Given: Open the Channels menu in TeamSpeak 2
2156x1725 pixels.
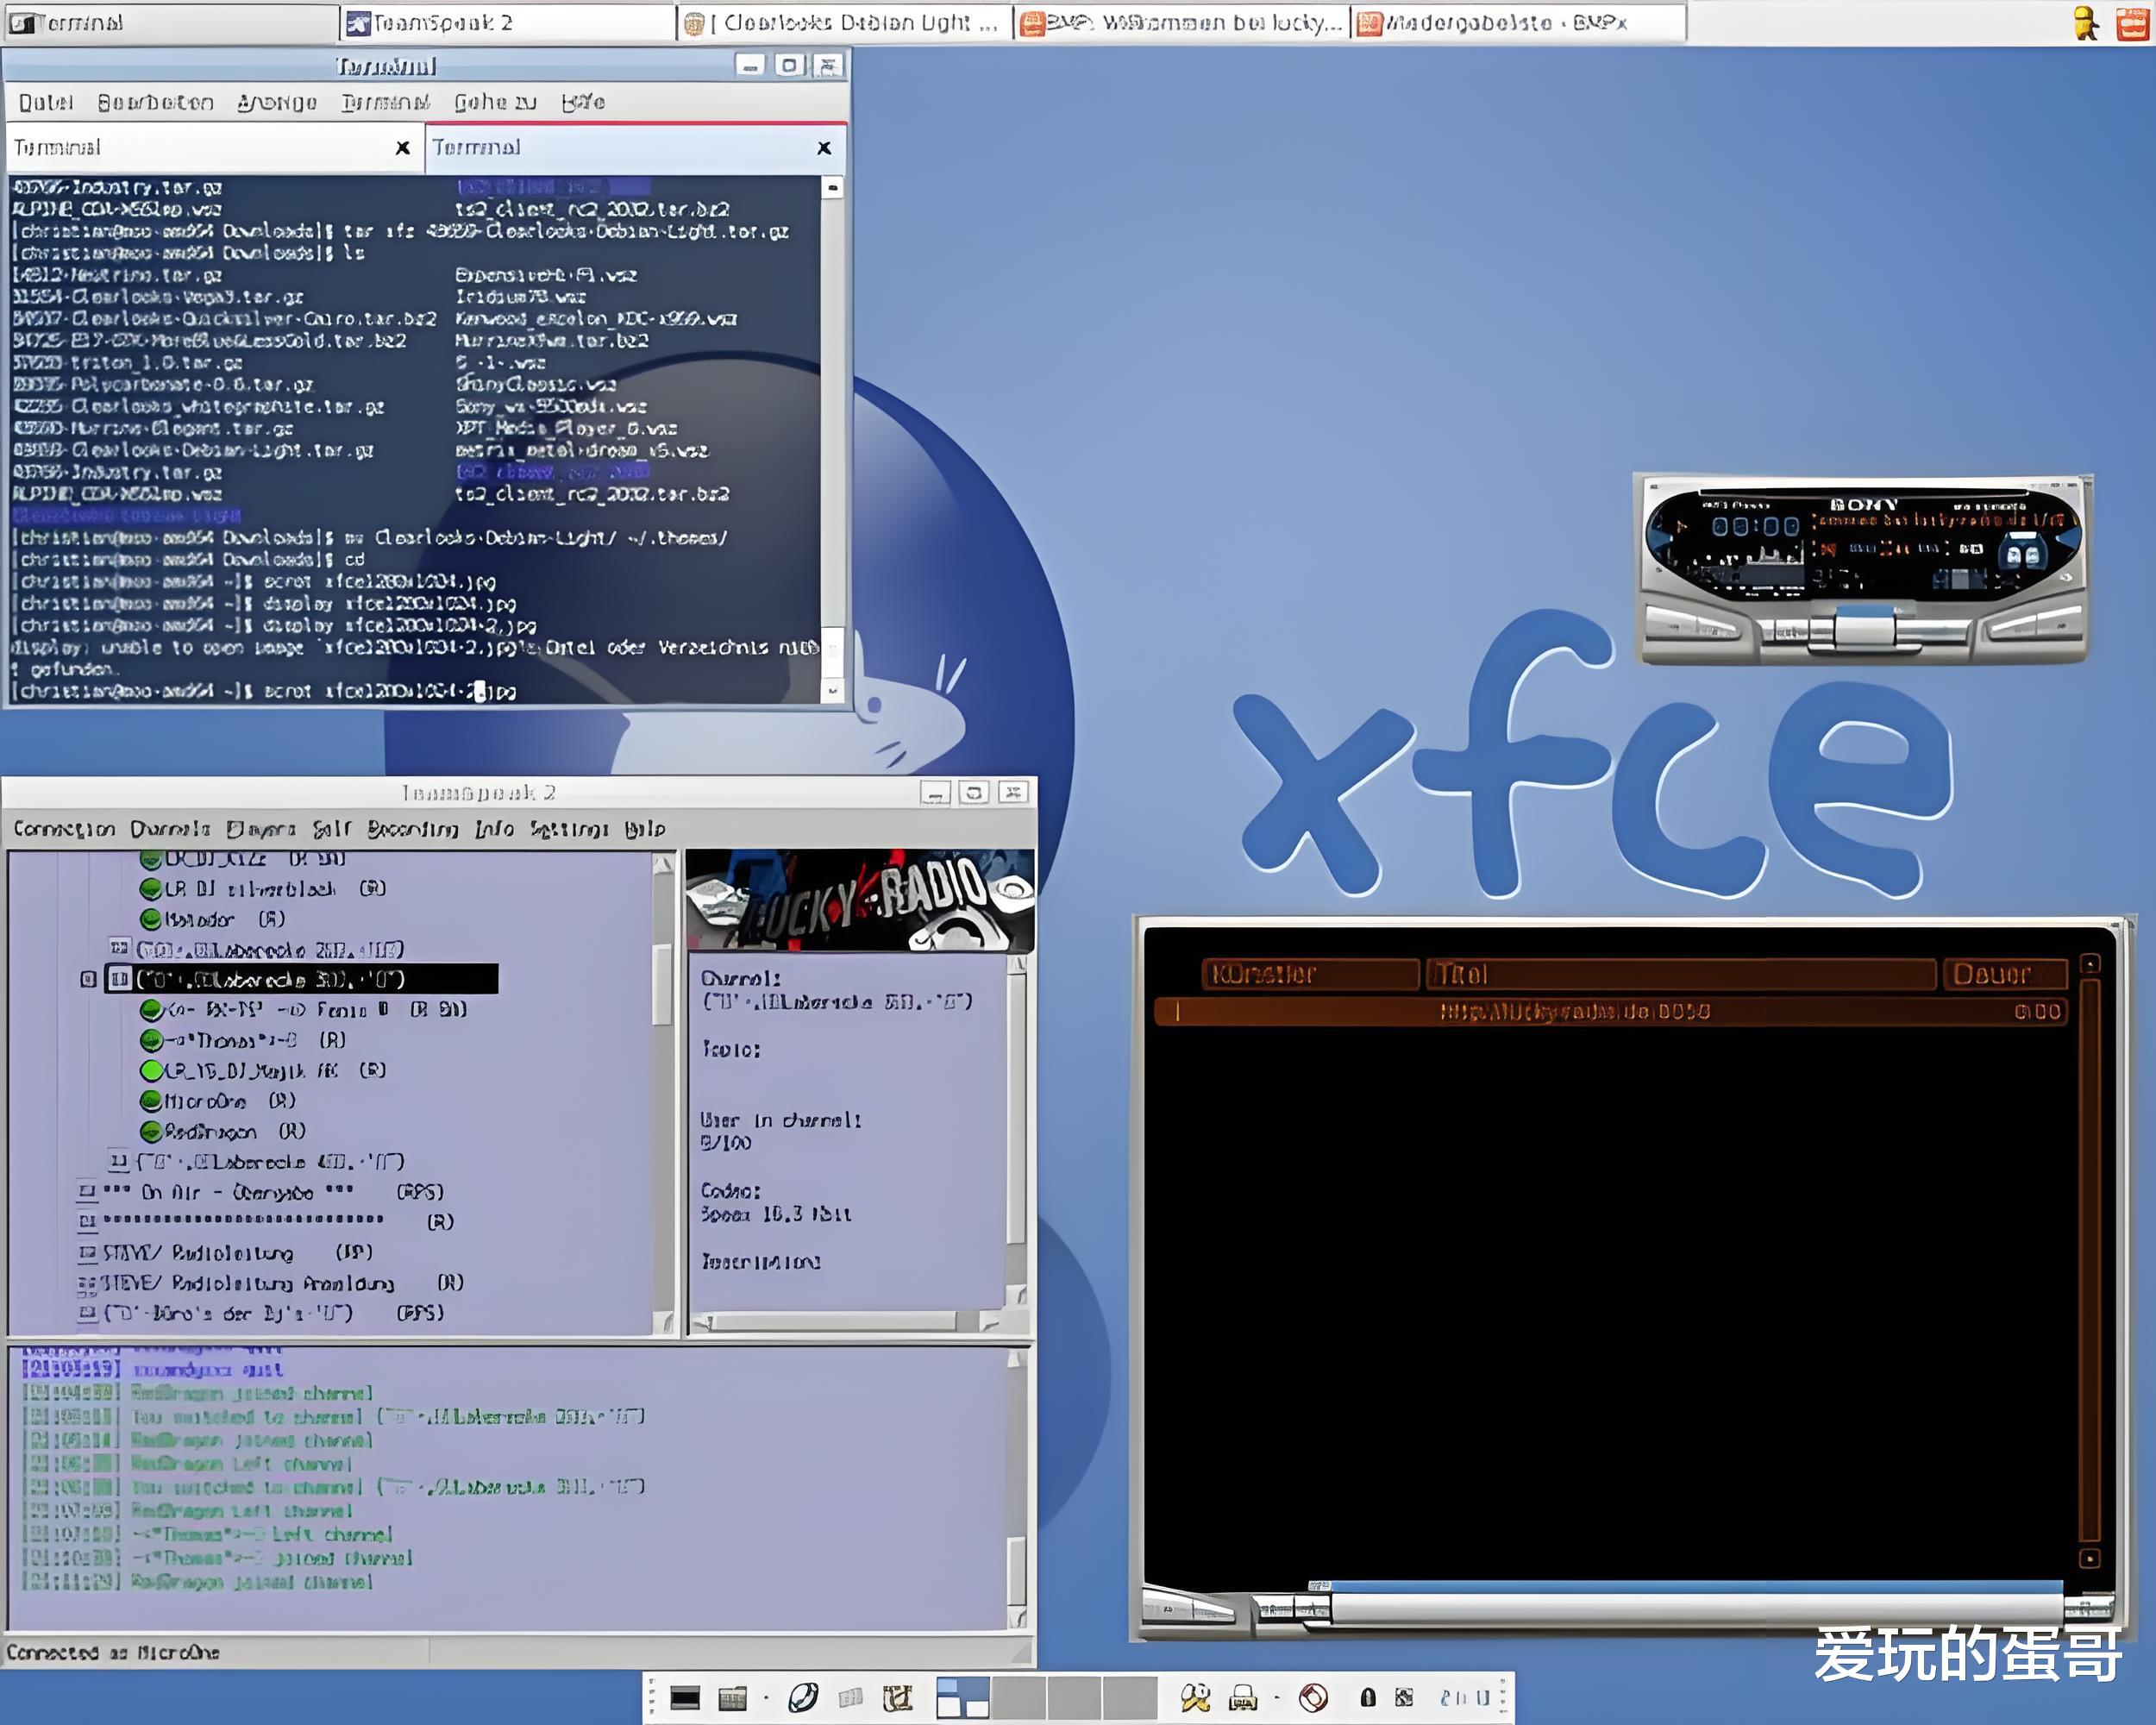Looking at the screenshot, I should (170, 829).
